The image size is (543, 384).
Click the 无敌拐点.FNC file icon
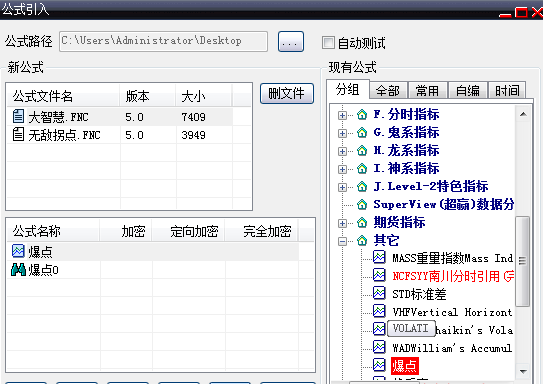[x=18, y=134]
